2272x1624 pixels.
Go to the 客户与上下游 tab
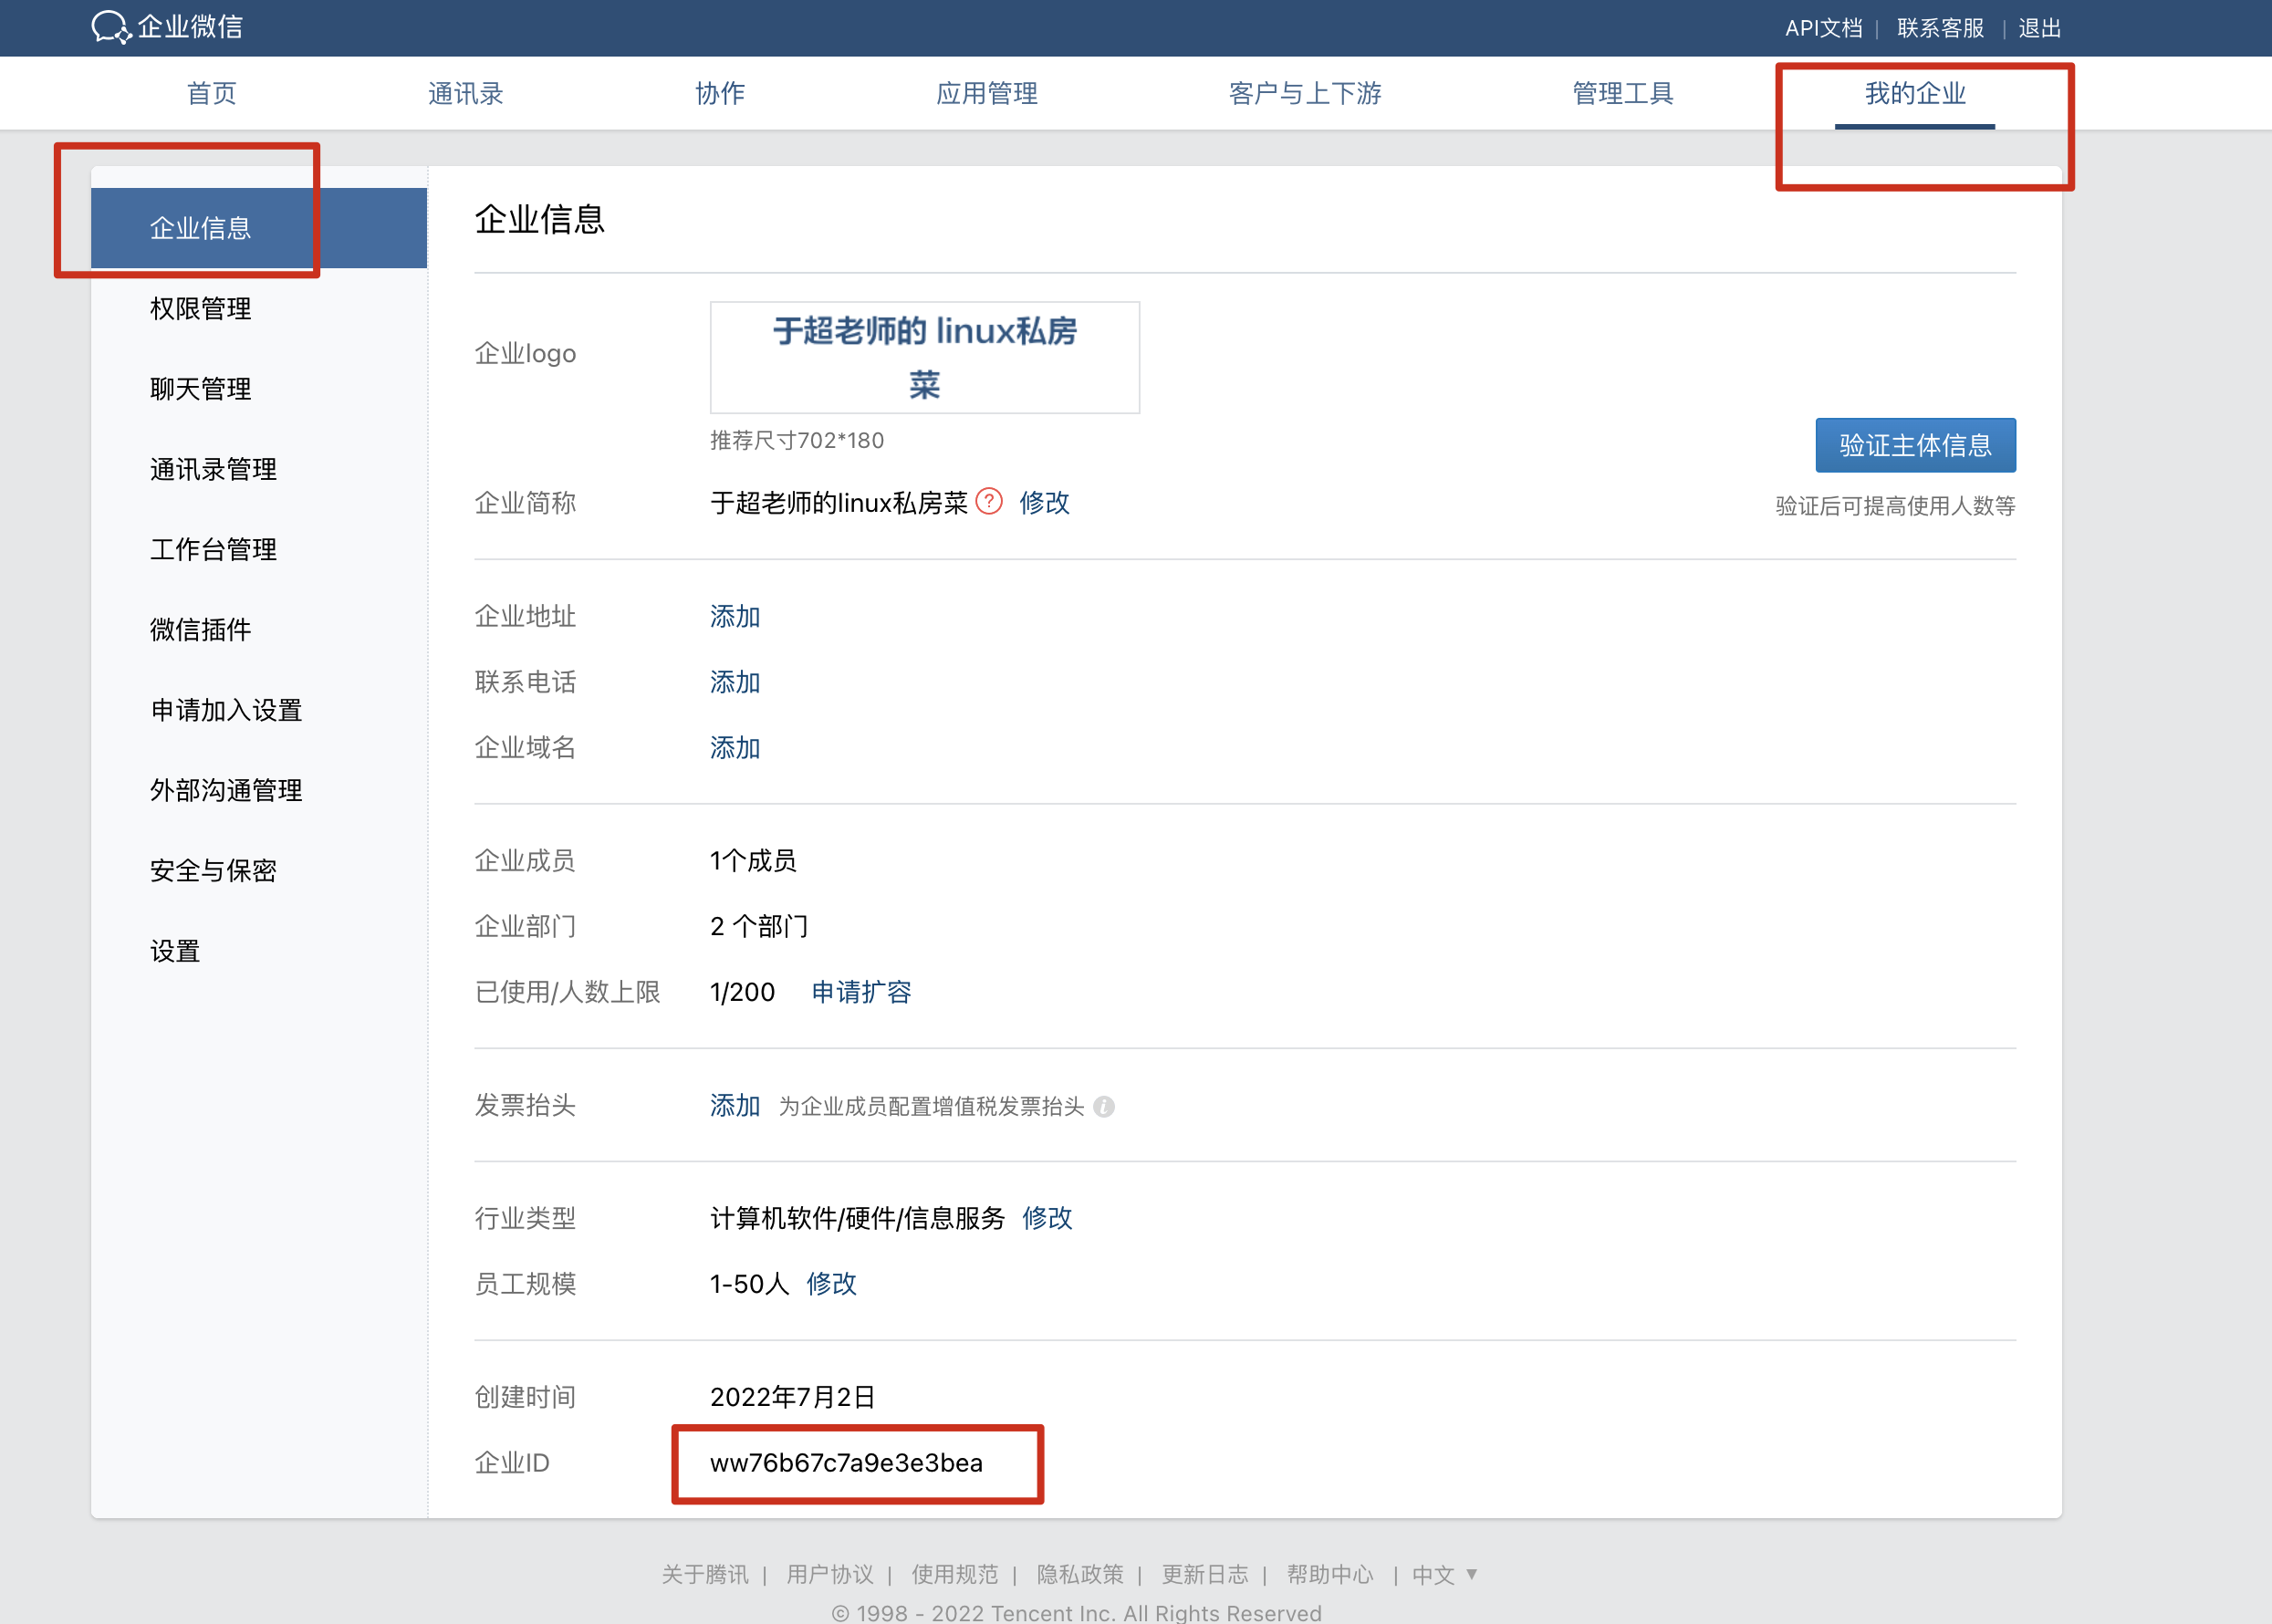[x=1304, y=93]
